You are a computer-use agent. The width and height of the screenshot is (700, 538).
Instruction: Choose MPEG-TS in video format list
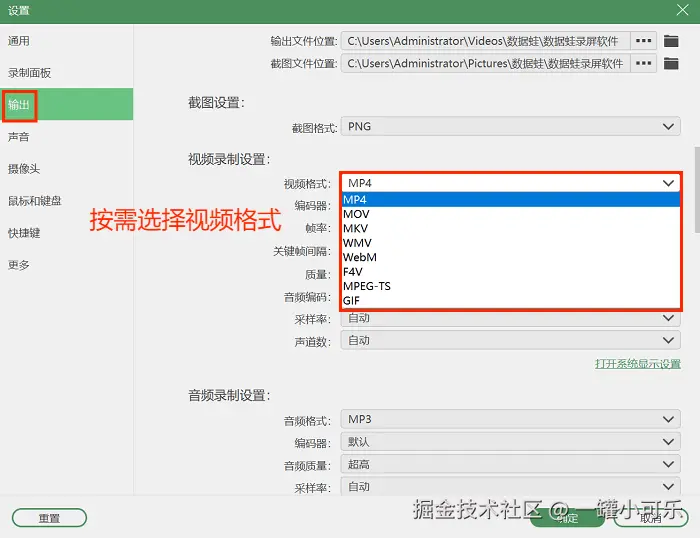[x=510, y=286]
